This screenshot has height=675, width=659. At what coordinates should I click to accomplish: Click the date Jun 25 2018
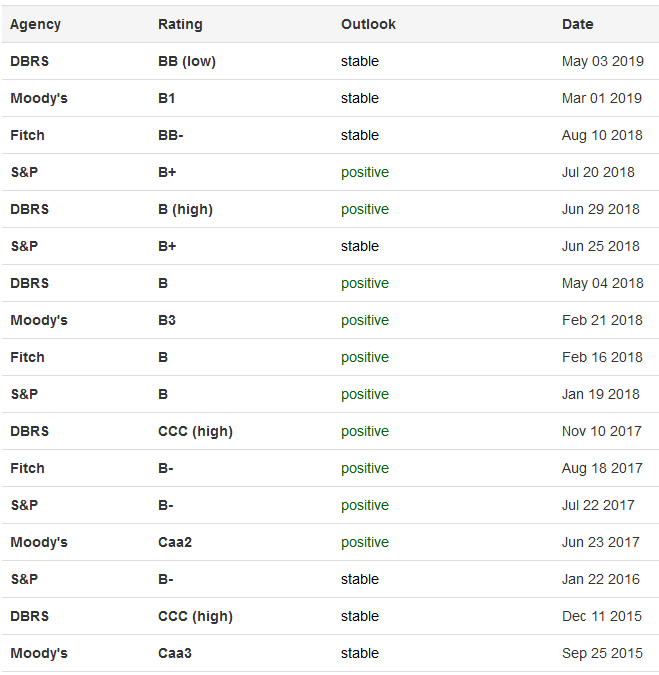coord(600,247)
